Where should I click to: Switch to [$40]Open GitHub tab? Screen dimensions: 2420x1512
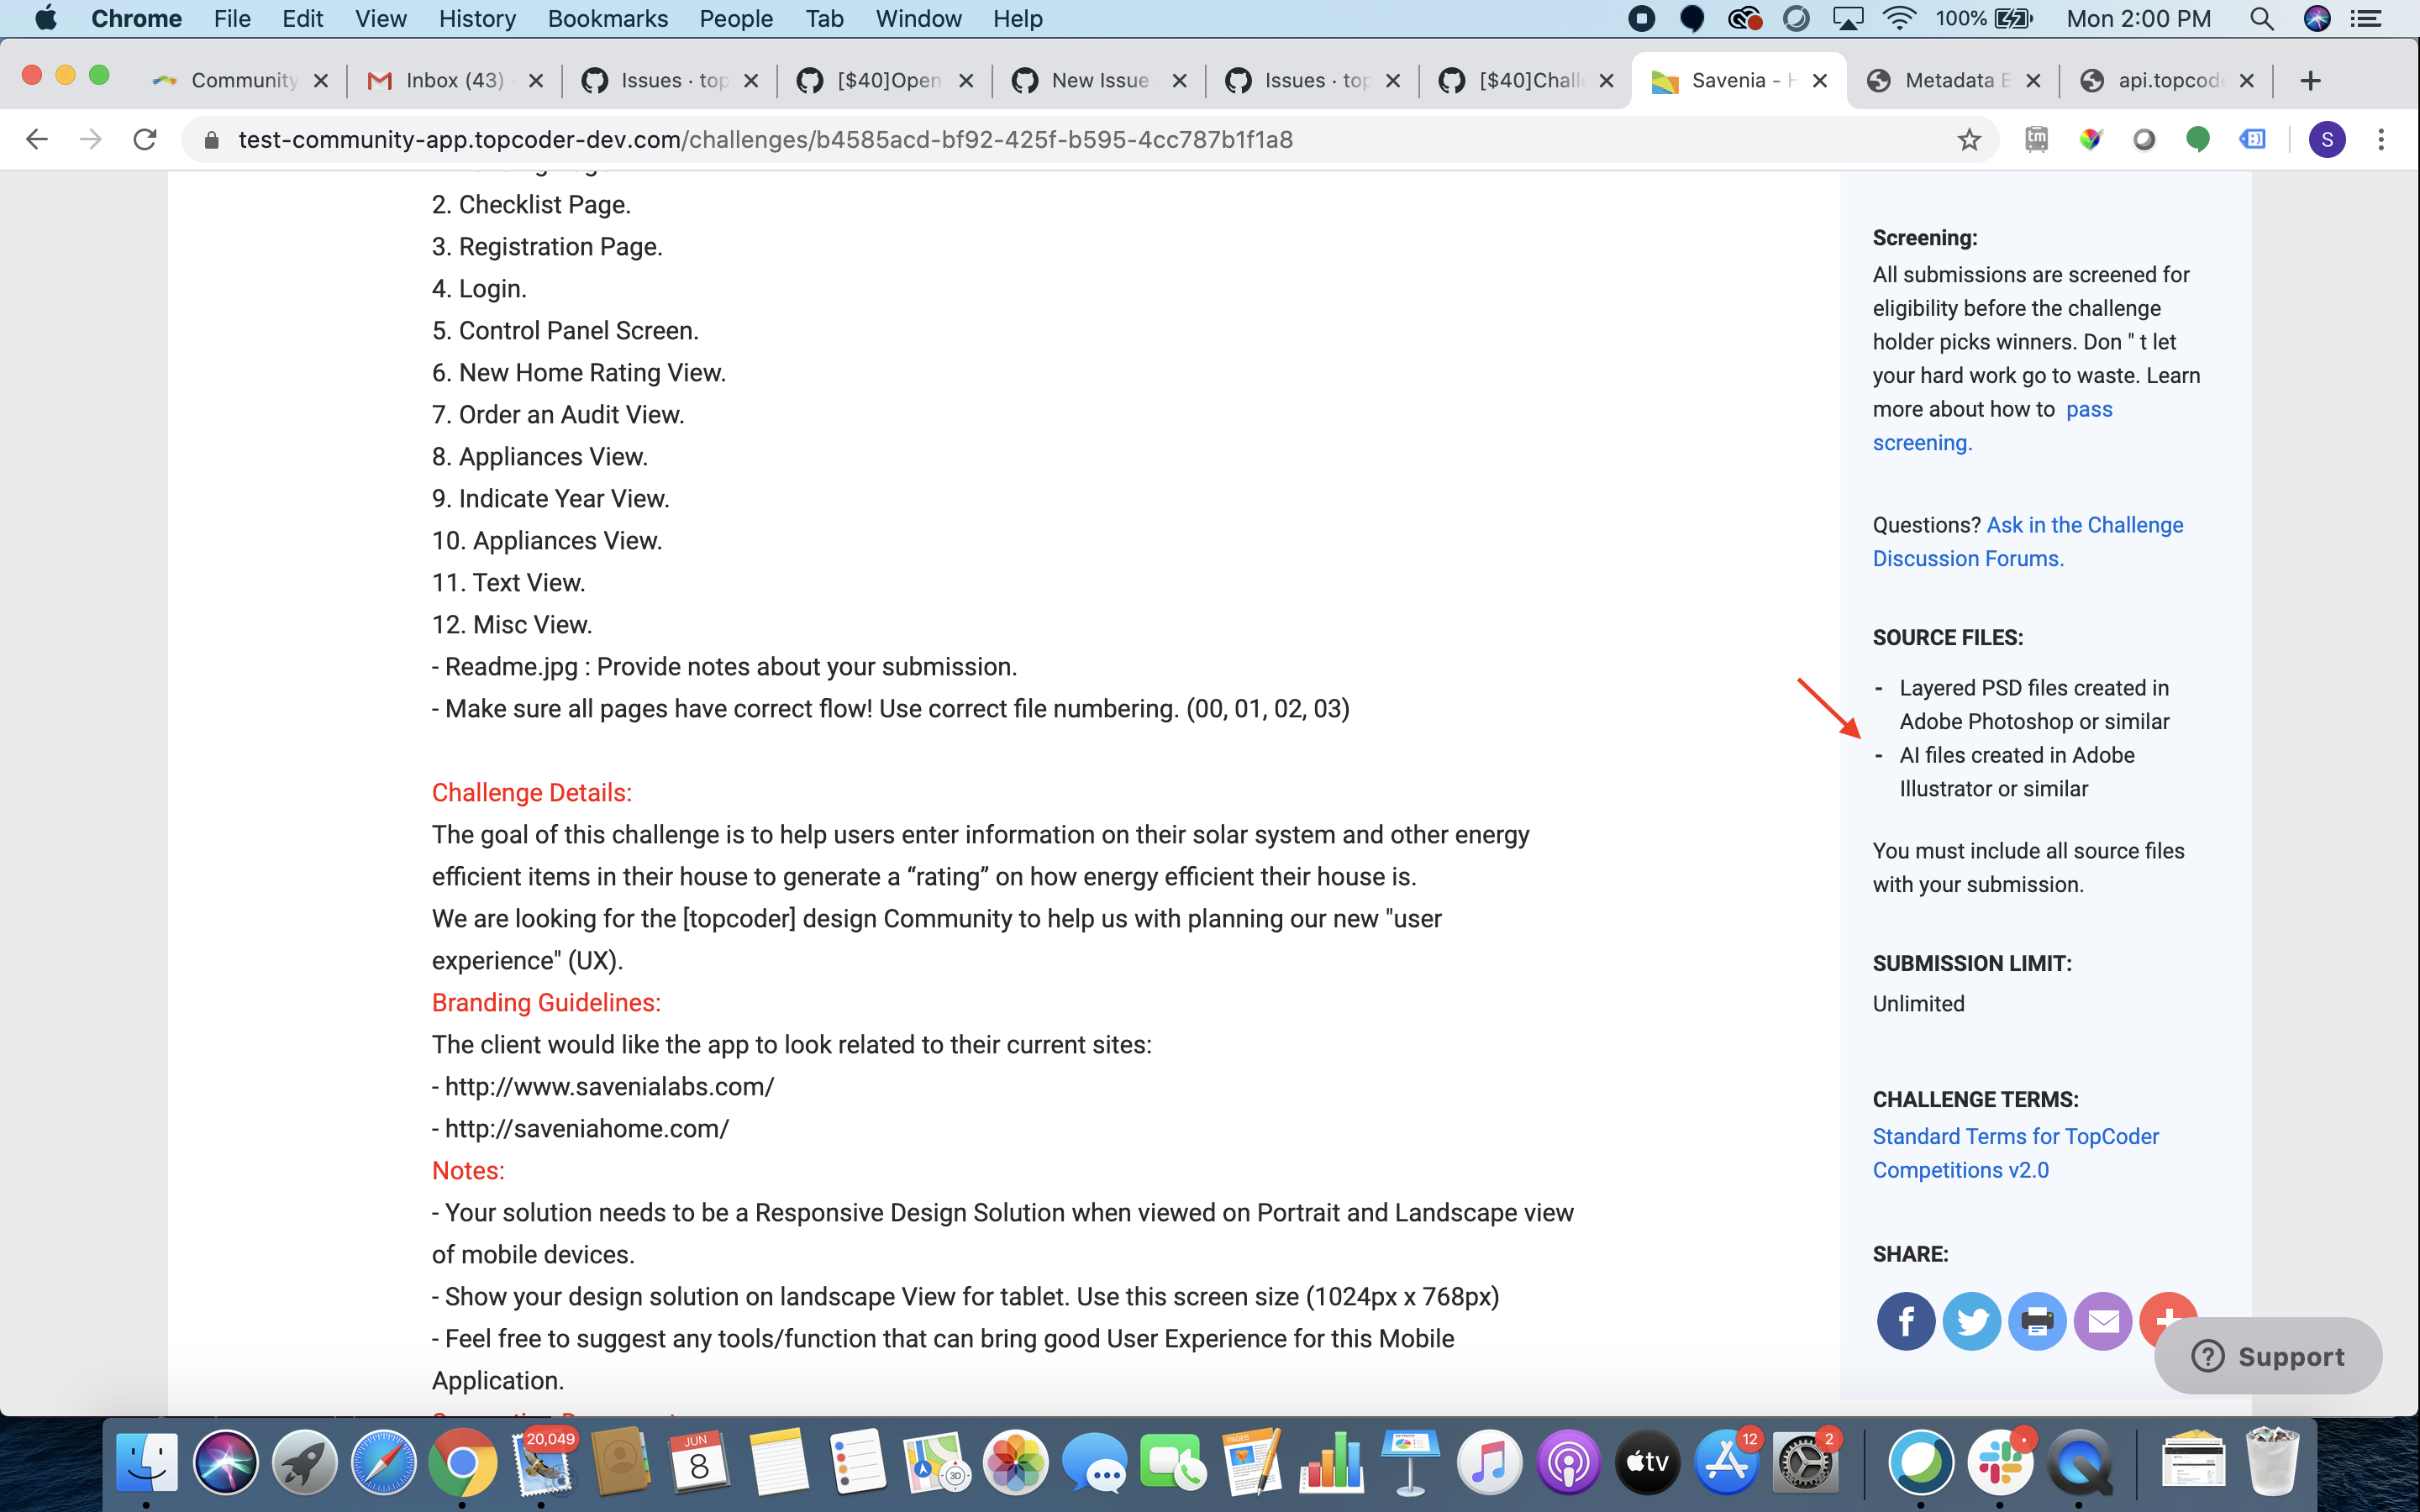pyautogui.click(x=885, y=81)
